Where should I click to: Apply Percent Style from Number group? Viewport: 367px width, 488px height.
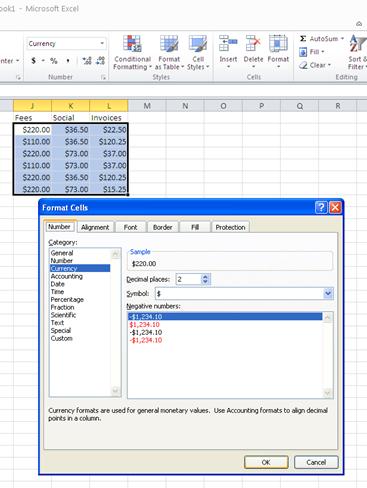point(54,61)
